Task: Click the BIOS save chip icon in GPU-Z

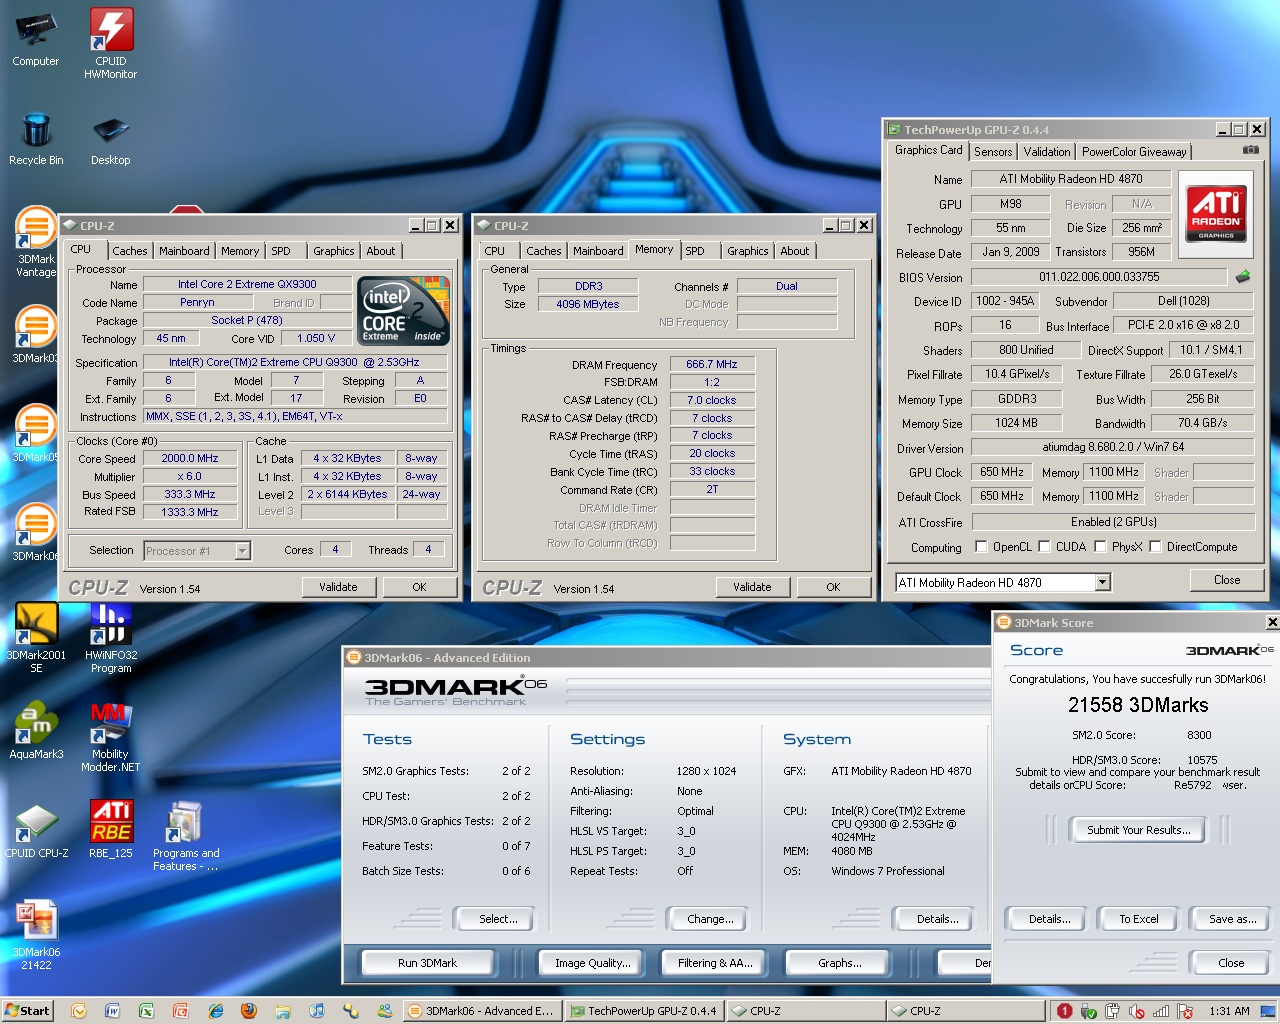Action: (1243, 277)
